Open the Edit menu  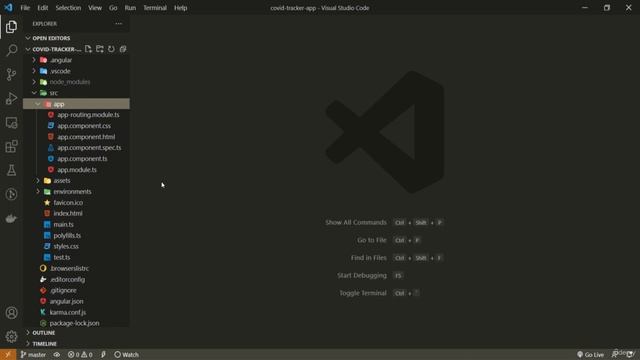(x=42, y=8)
